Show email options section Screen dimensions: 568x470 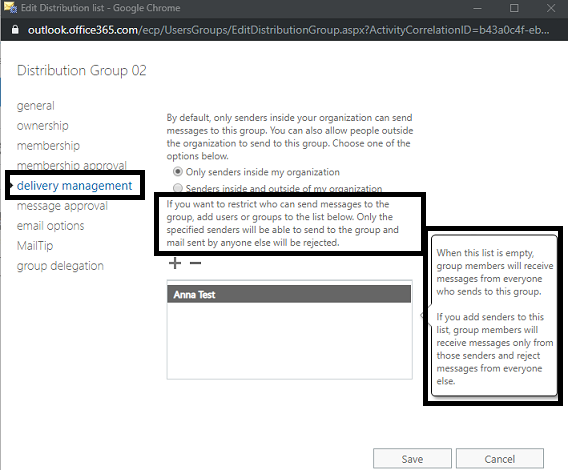50,226
